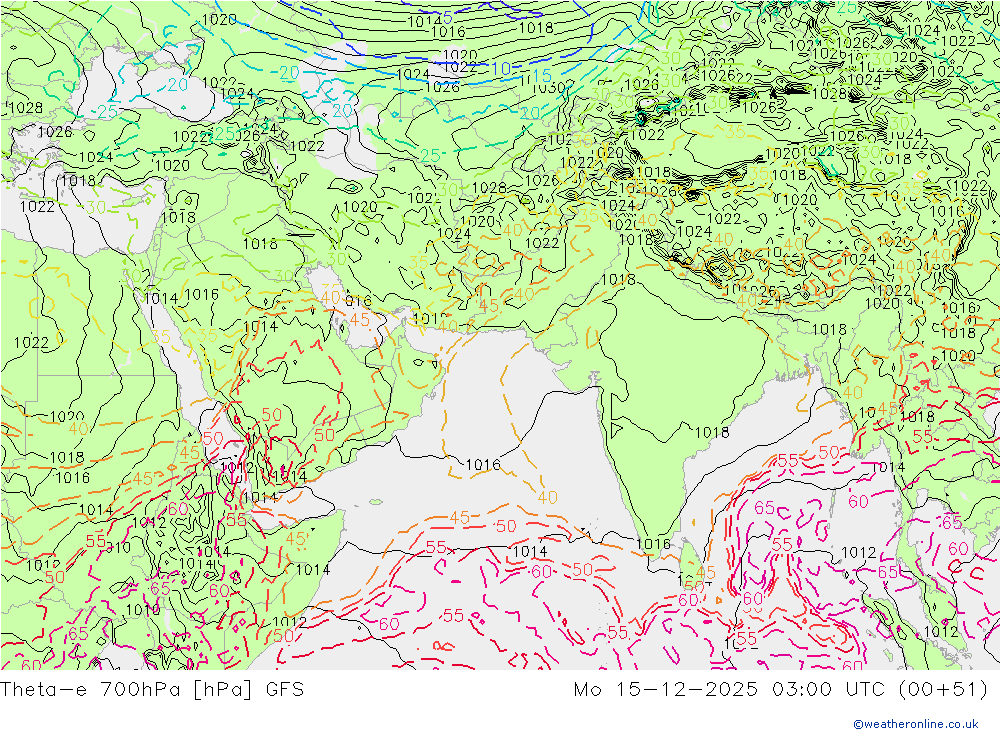Viewport: 1000px width, 733px height.
Task: Click the 'Mo 15-12-2025 03:00 UTC (00+51)' timestamp
Action: 781,689
